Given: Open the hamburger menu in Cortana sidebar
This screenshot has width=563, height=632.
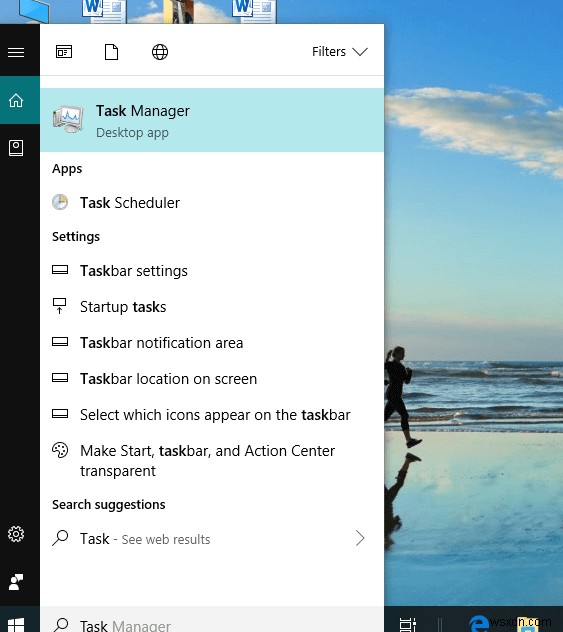Looking at the screenshot, I should click(16, 52).
